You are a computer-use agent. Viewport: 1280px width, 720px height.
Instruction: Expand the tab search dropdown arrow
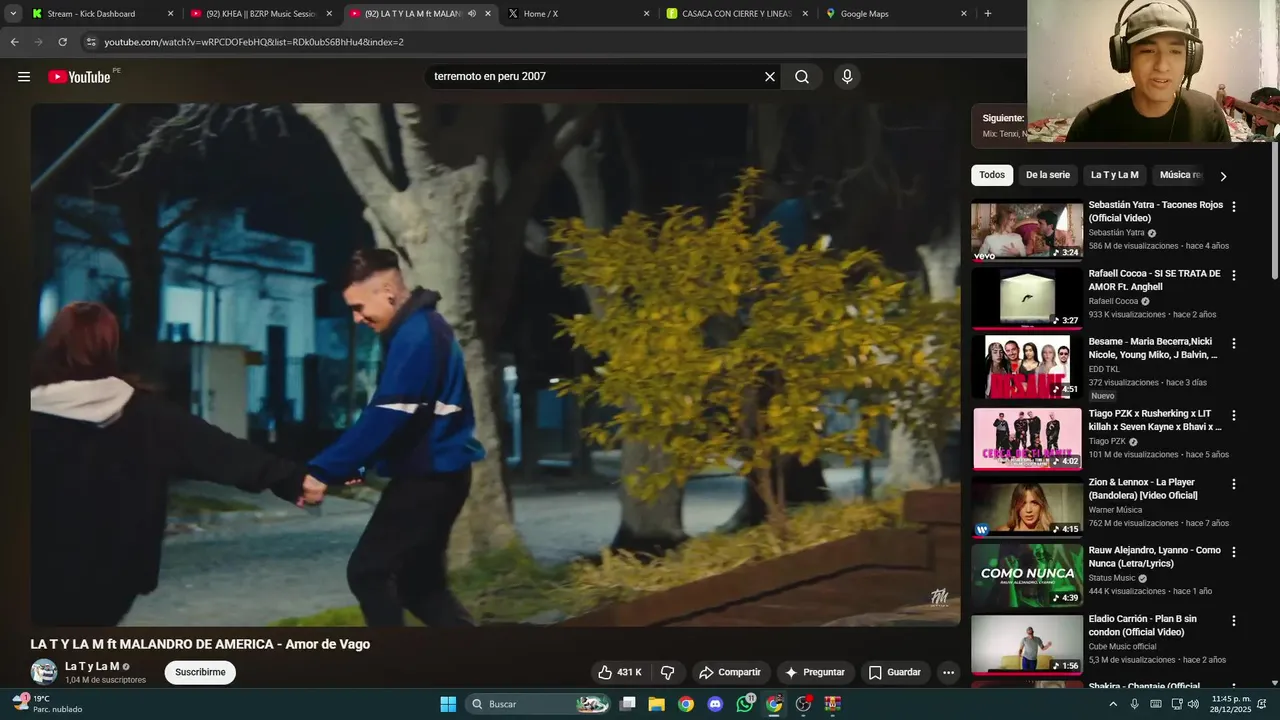pos(13,13)
